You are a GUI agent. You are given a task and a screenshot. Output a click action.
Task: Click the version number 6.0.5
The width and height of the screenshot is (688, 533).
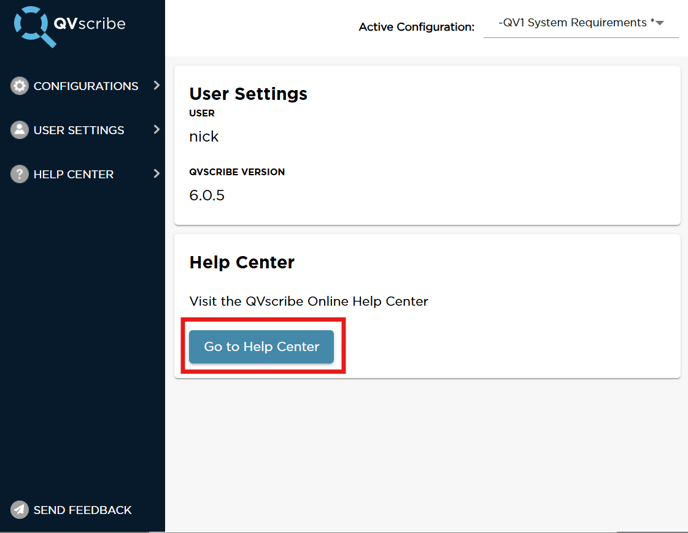[207, 195]
